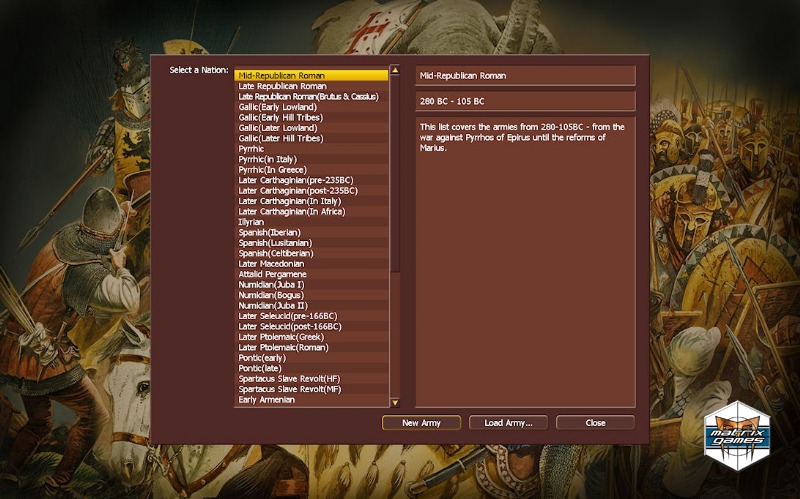
Task: Select Attalid Pergamene nation
Action: click(310, 274)
